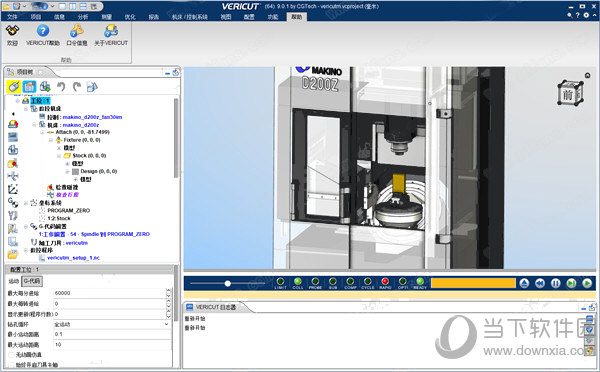Enable the 无动画仿真 checkbox

11,355
